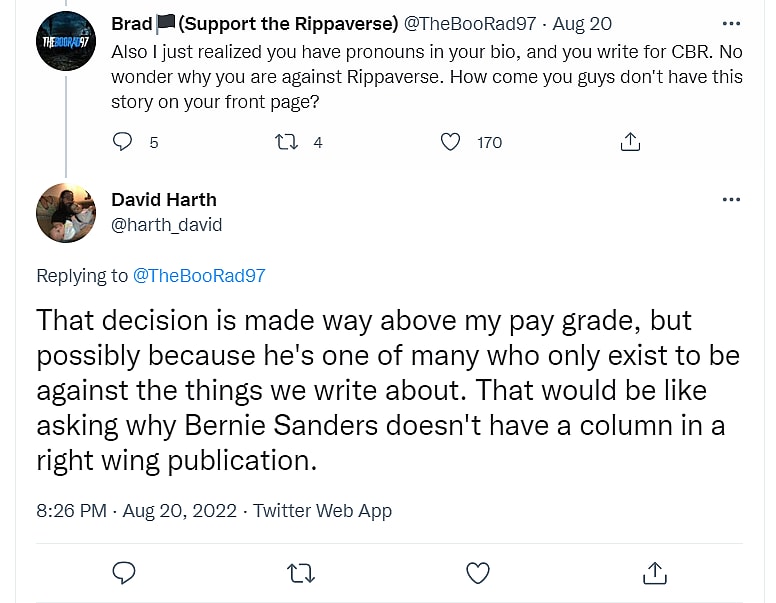Open more options on Brad's tweet
This screenshot has width=776, height=603.
click(731, 23)
